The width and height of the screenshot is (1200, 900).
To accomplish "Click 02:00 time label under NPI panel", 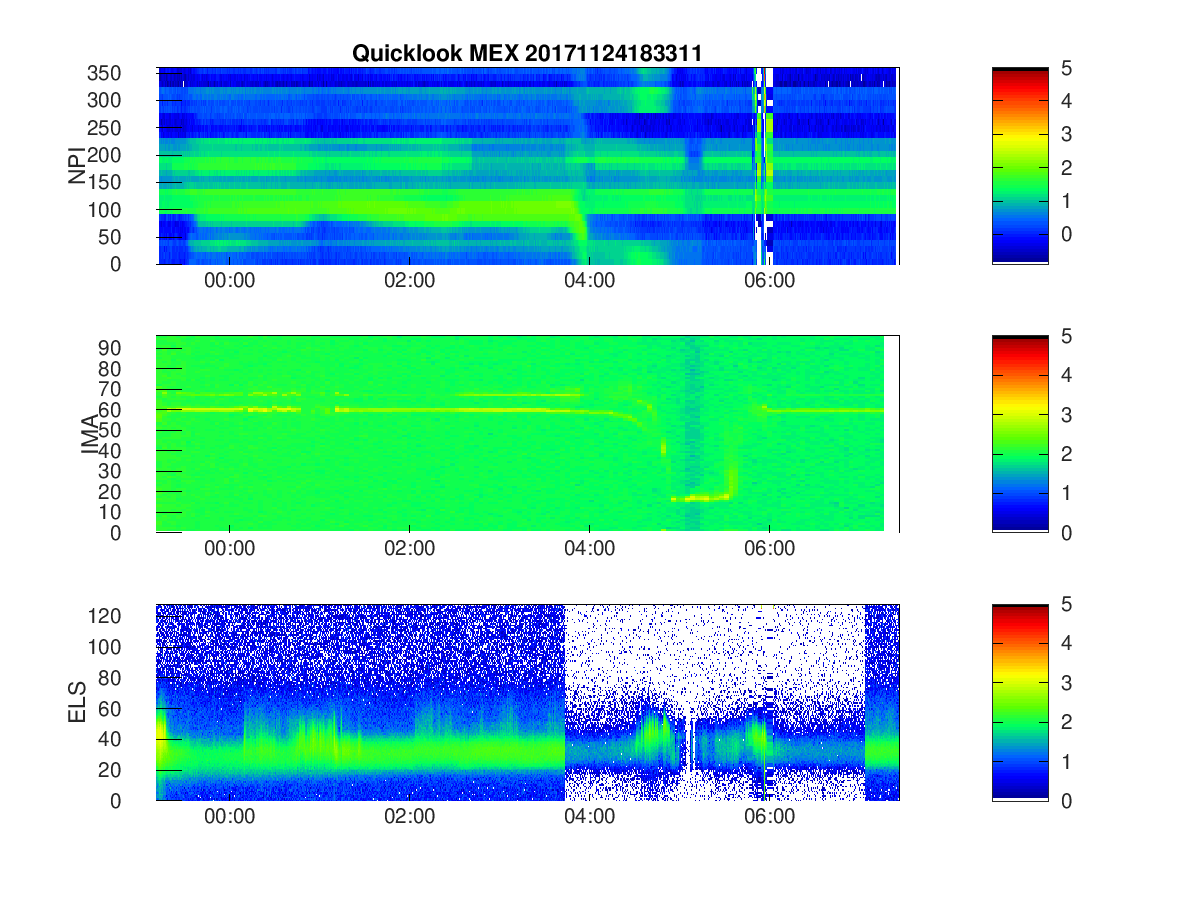I will point(410,281).
